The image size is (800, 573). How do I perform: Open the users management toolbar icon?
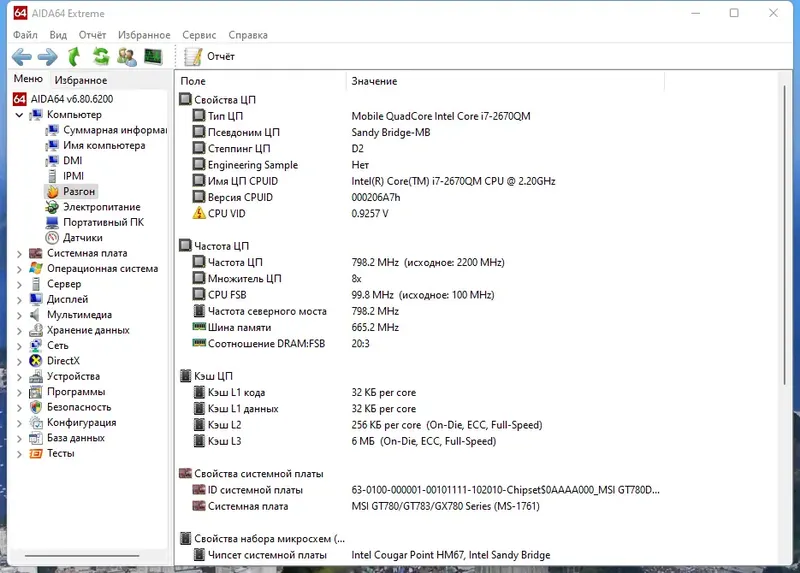tap(127, 57)
